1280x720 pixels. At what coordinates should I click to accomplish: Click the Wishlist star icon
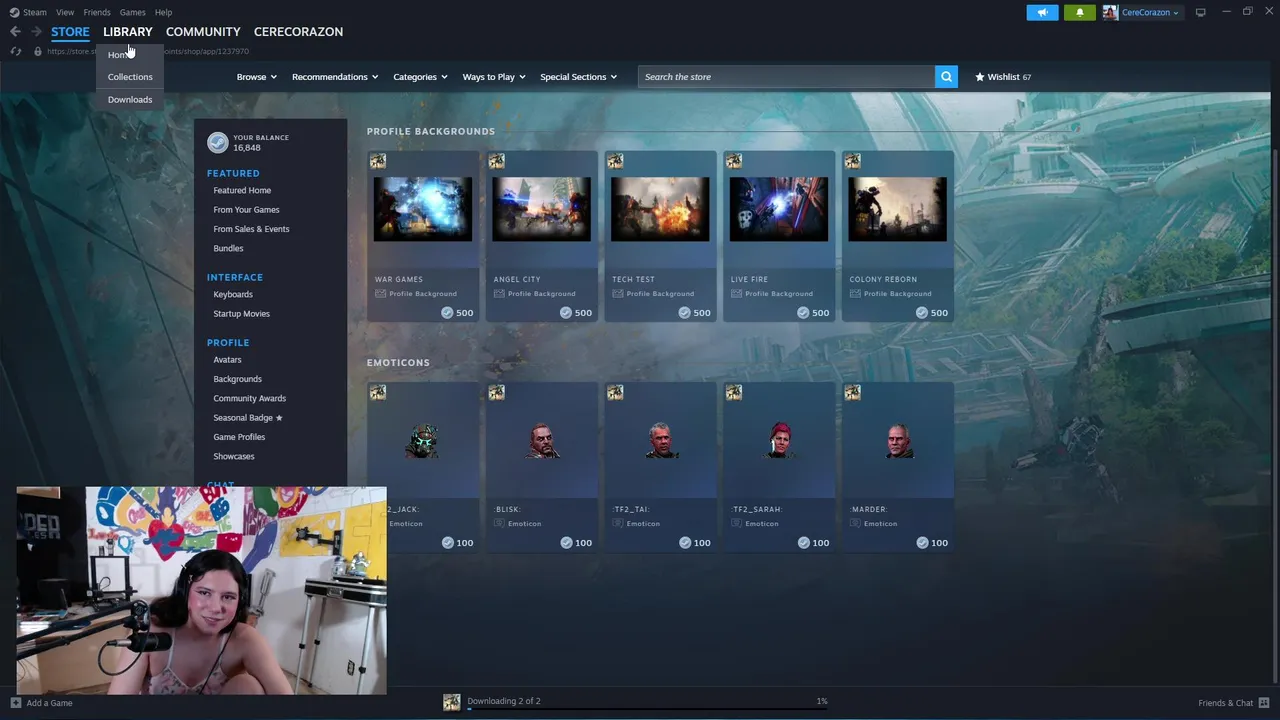click(x=980, y=77)
